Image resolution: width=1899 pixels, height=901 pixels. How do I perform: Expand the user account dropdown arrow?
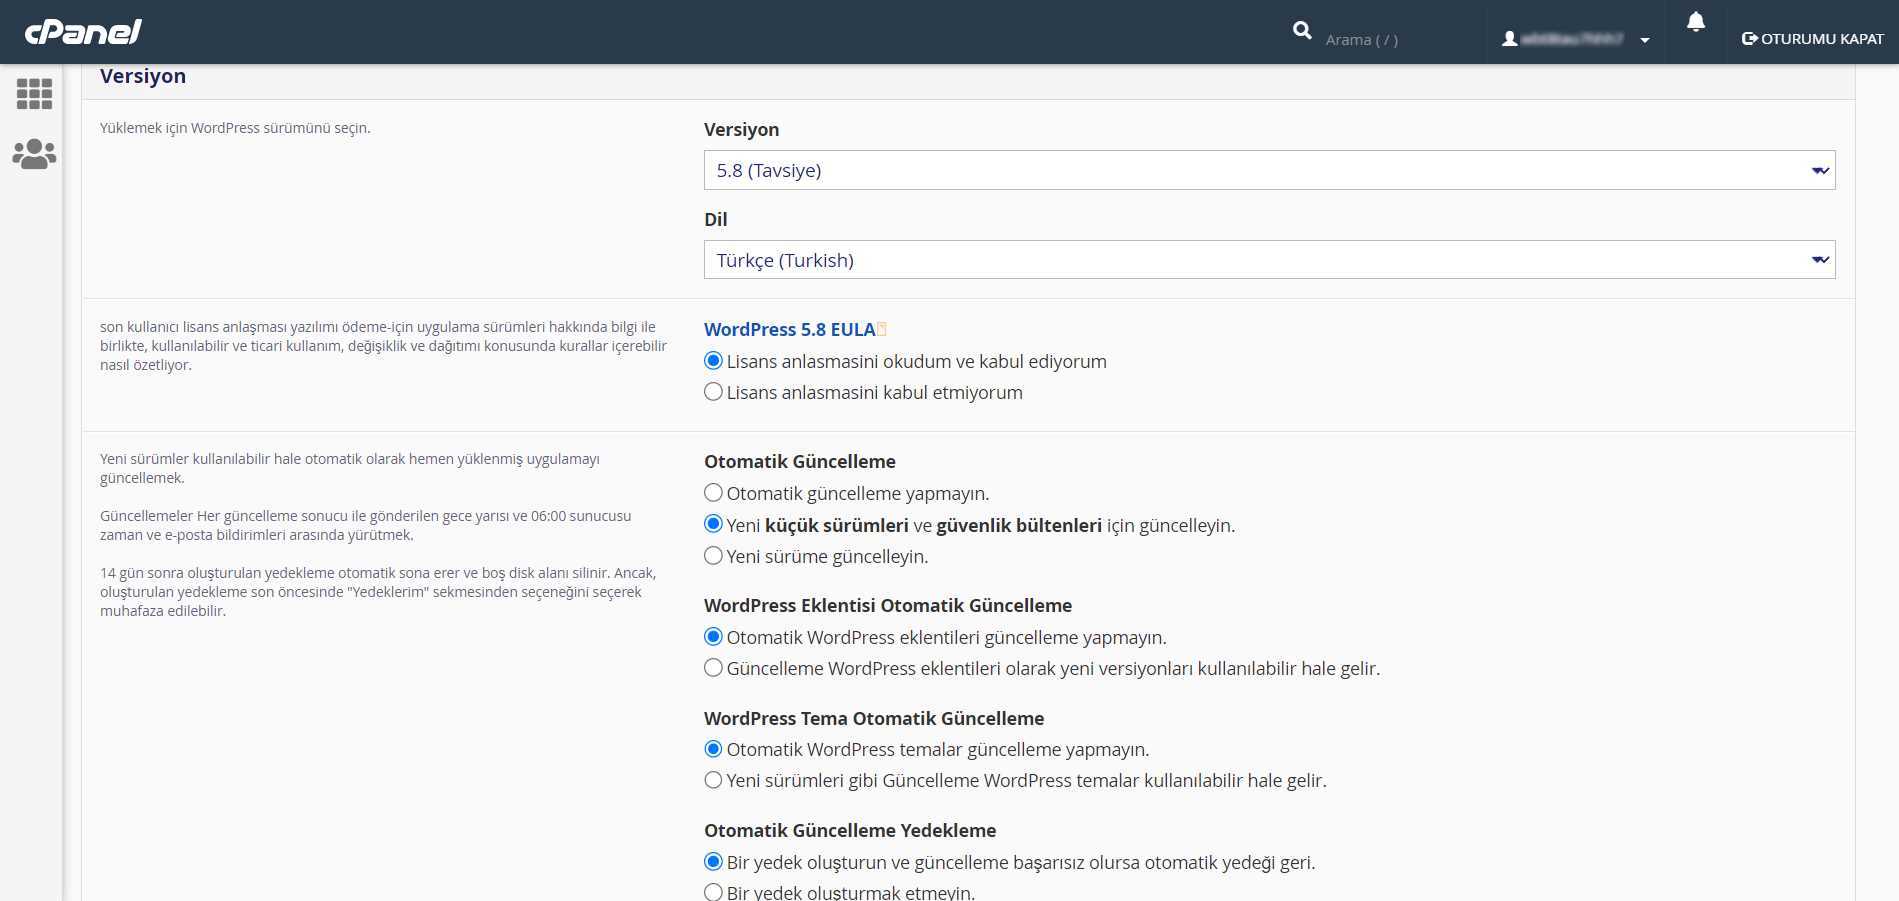[1645, 40]
